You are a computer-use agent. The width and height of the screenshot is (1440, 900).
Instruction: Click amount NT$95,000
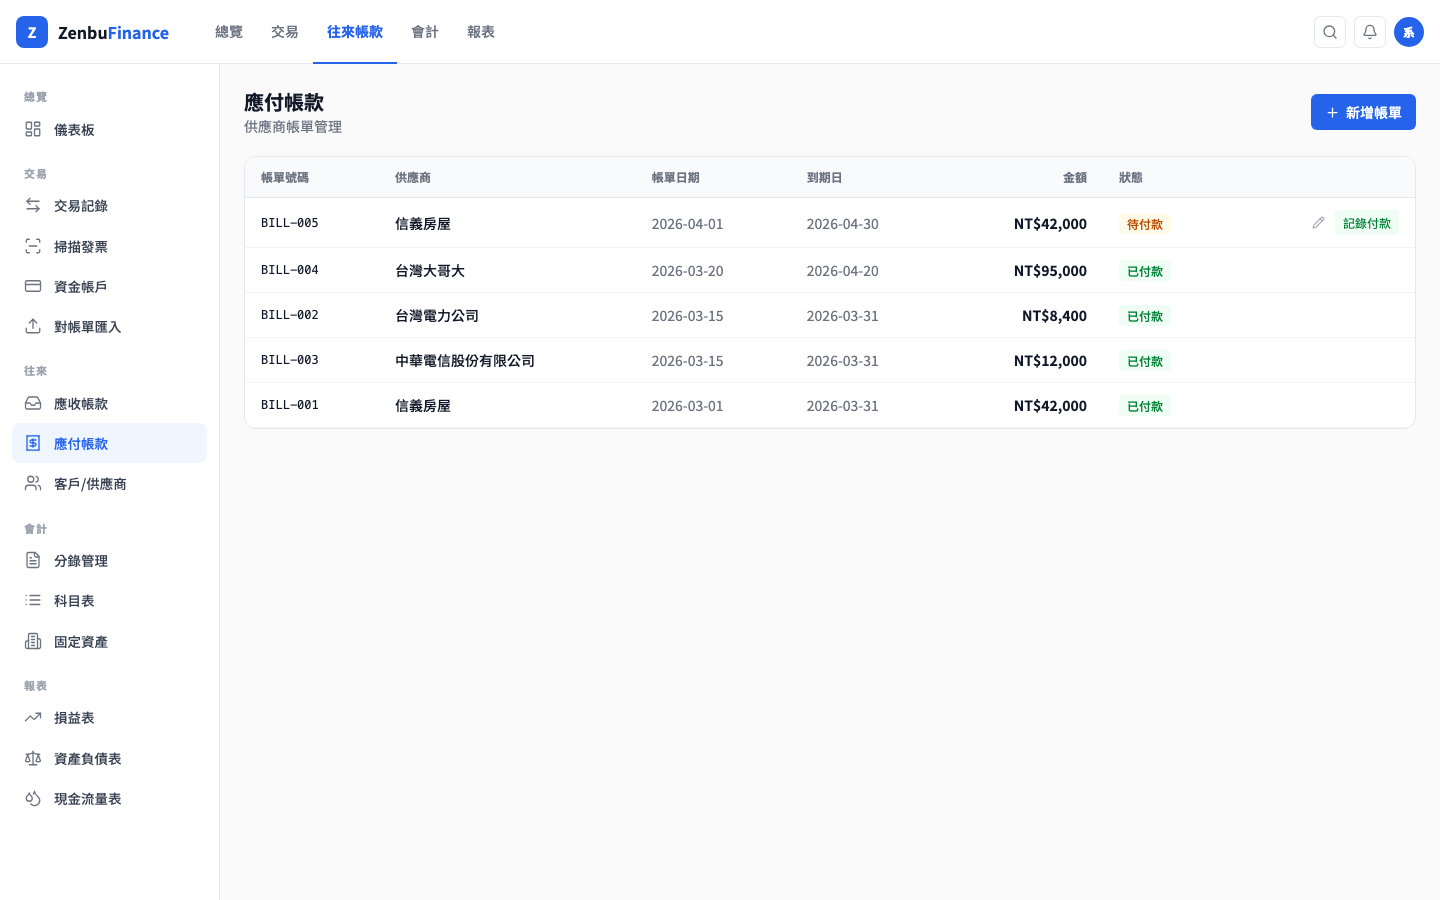point(1050,270)
